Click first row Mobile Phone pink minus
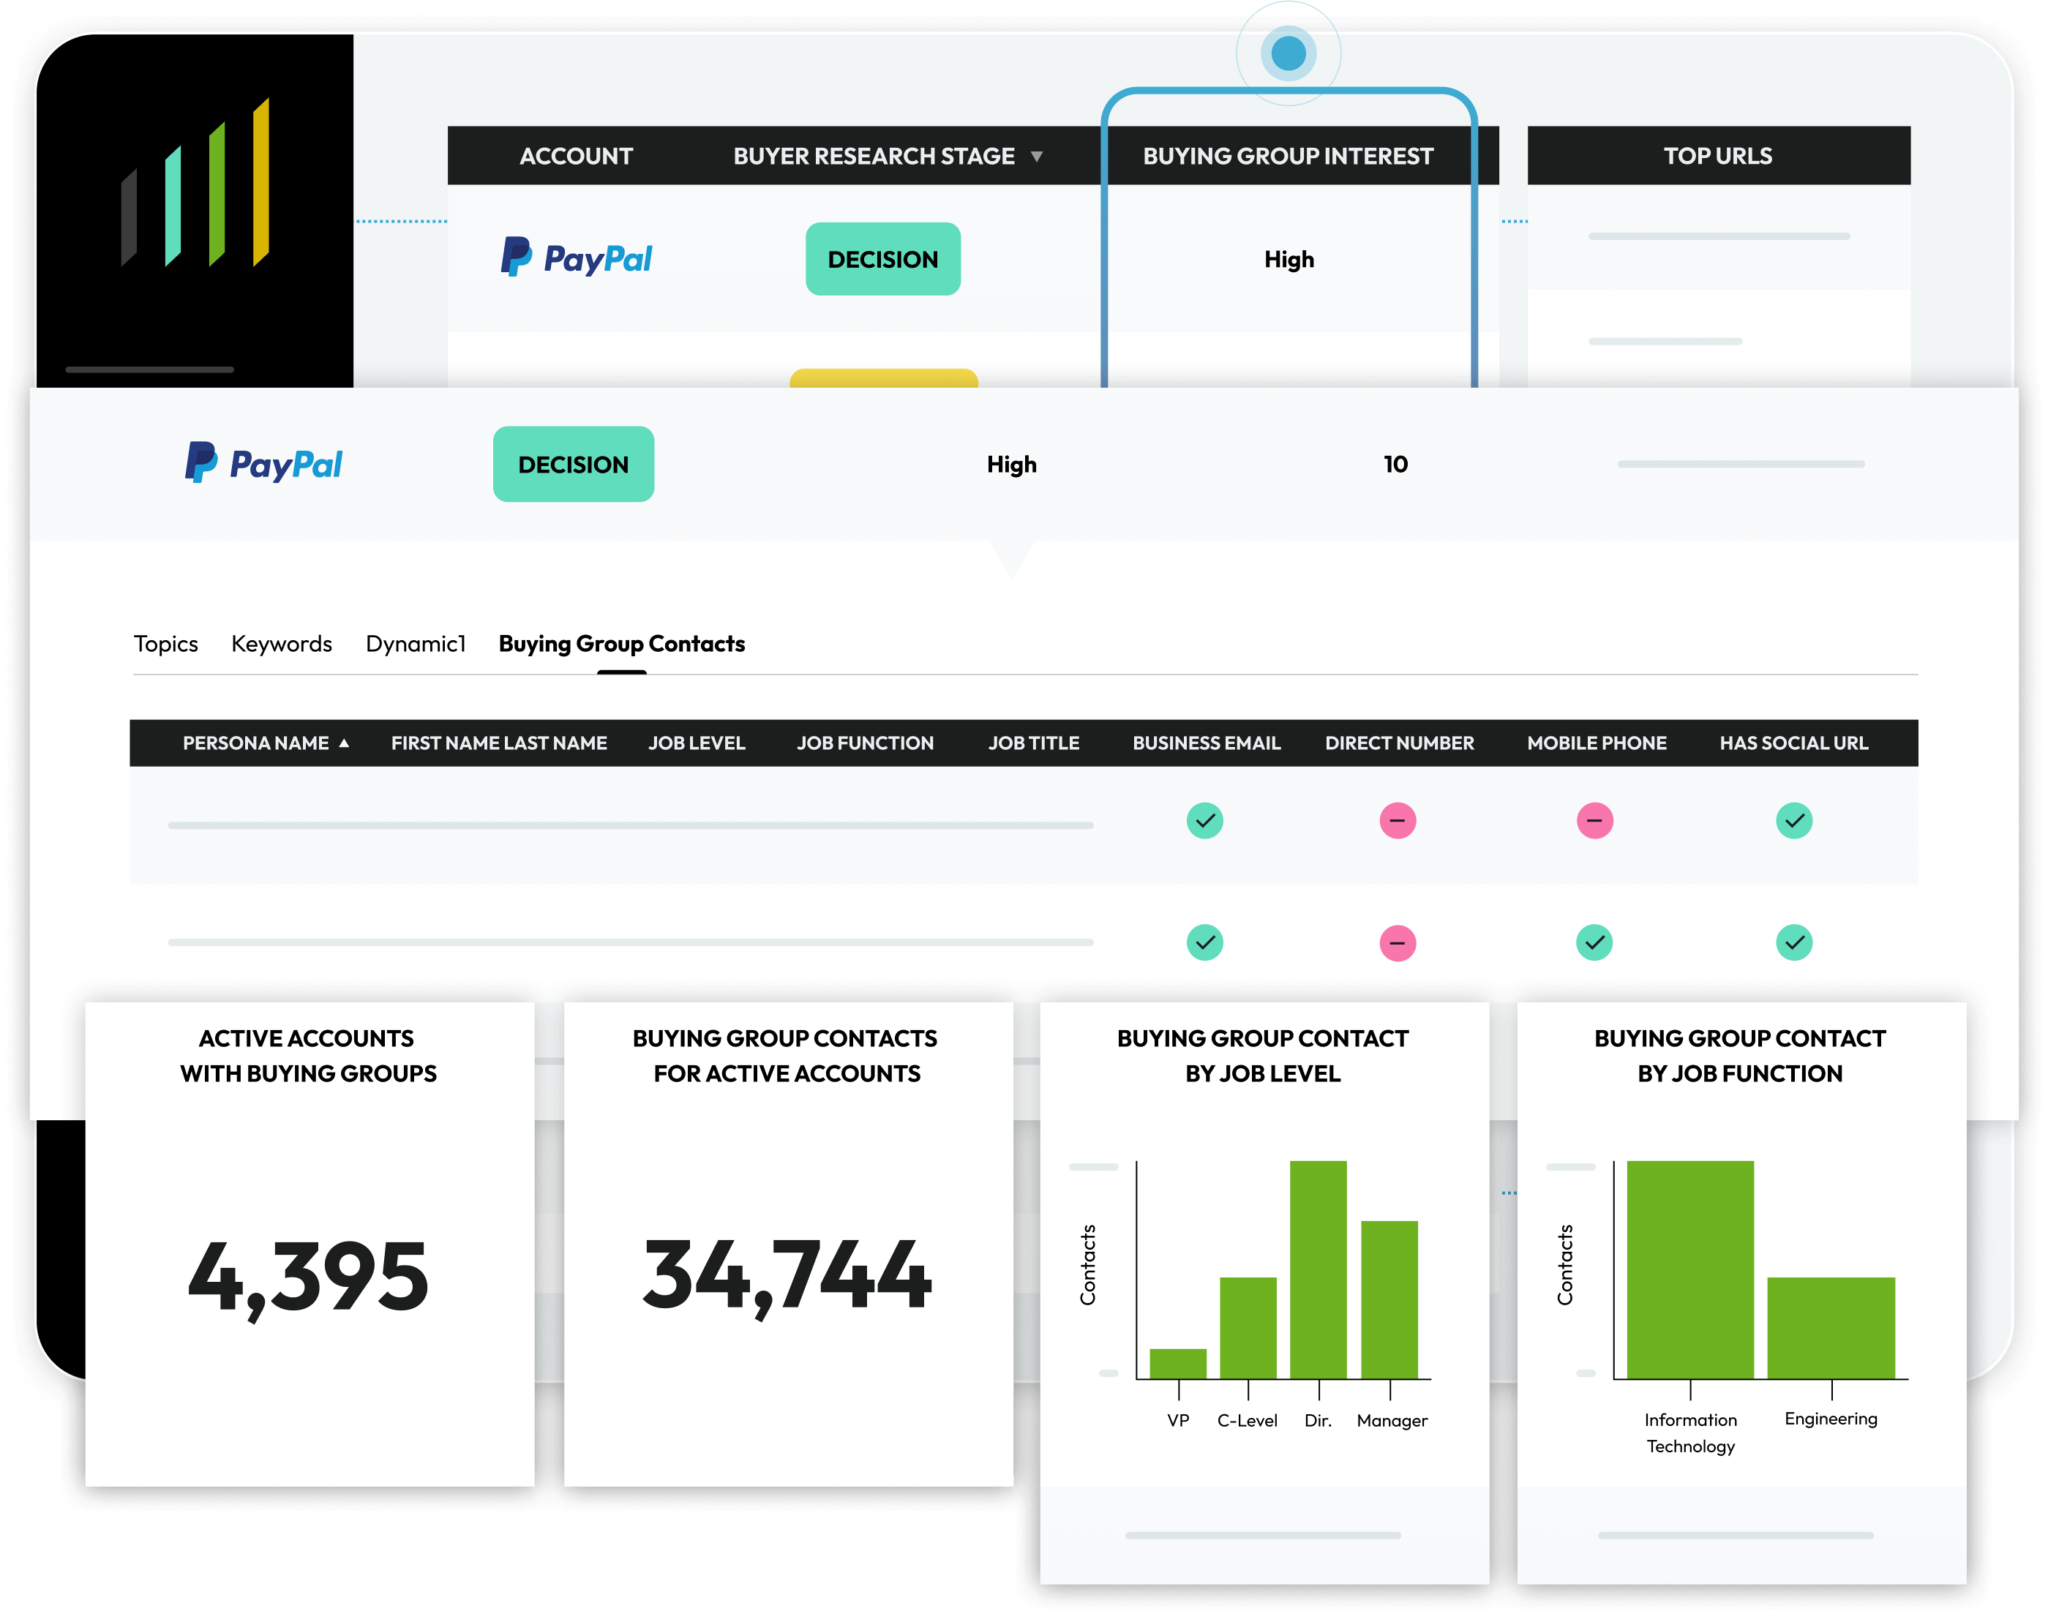 [1594, 821]
